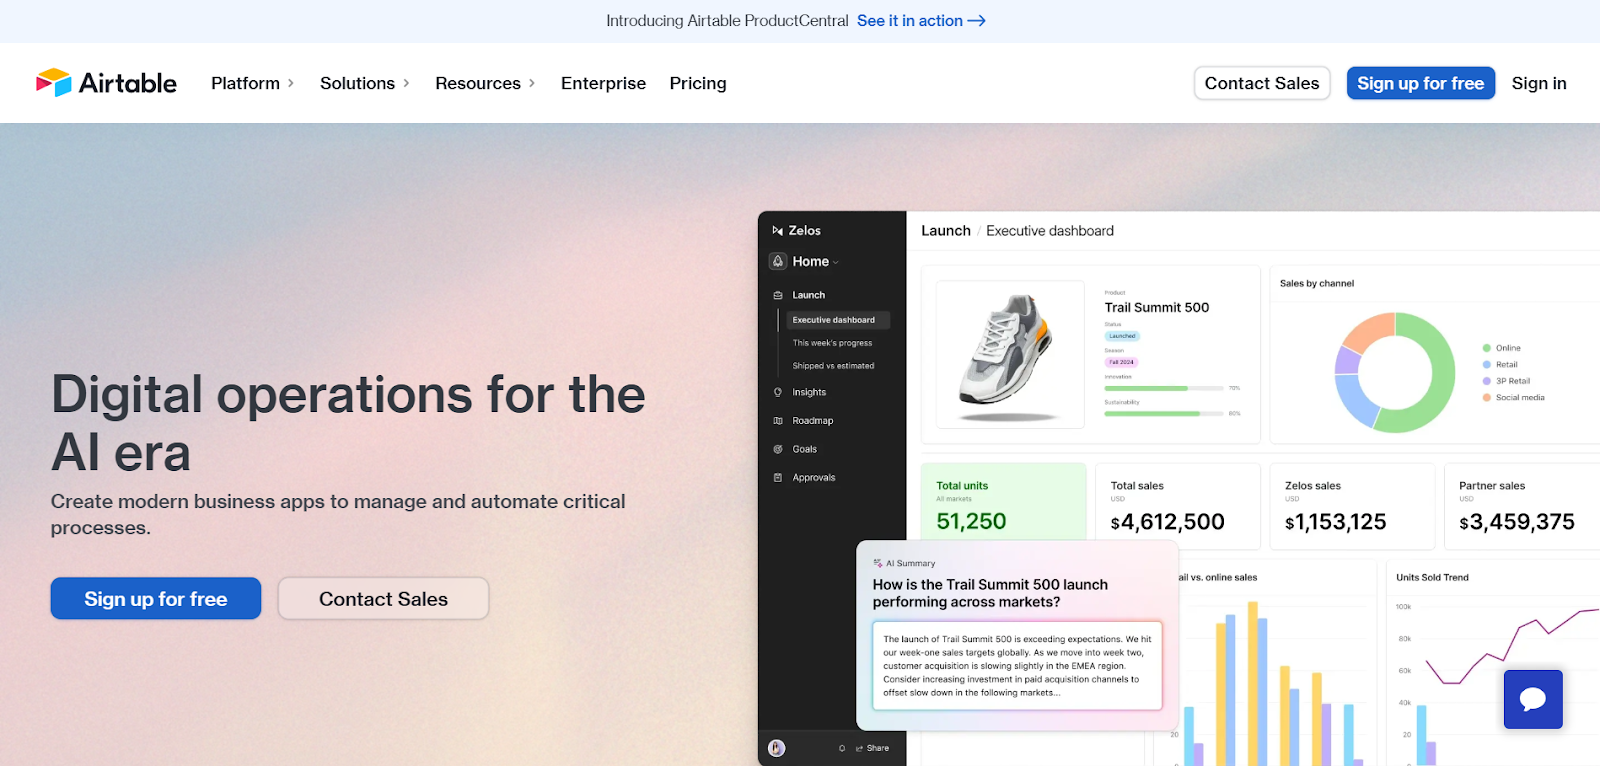Click the 3P Retail legend label

click(1513, 381)
